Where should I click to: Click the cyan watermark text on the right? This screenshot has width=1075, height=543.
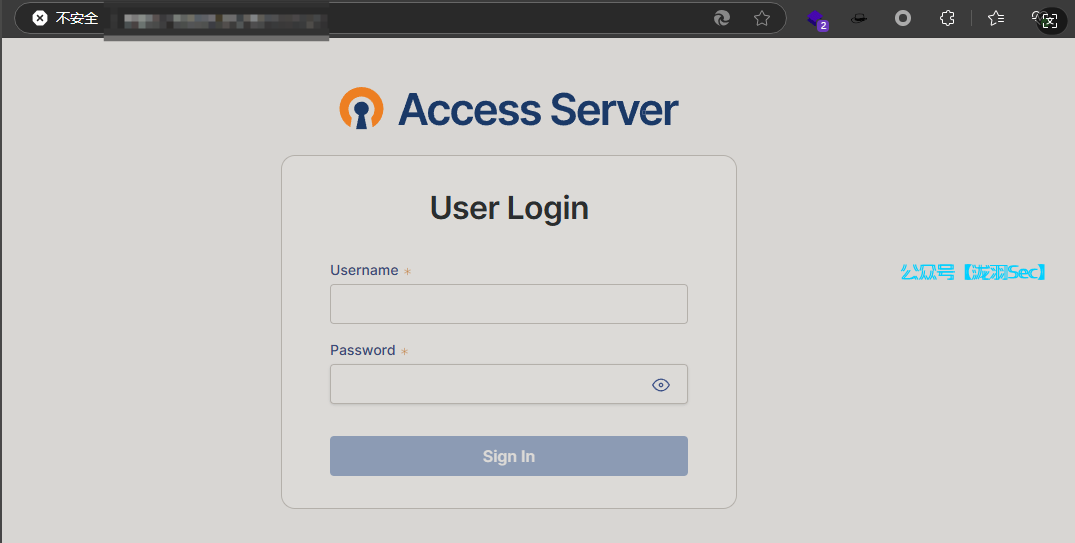pyautogui.click(x=973, y=272)
